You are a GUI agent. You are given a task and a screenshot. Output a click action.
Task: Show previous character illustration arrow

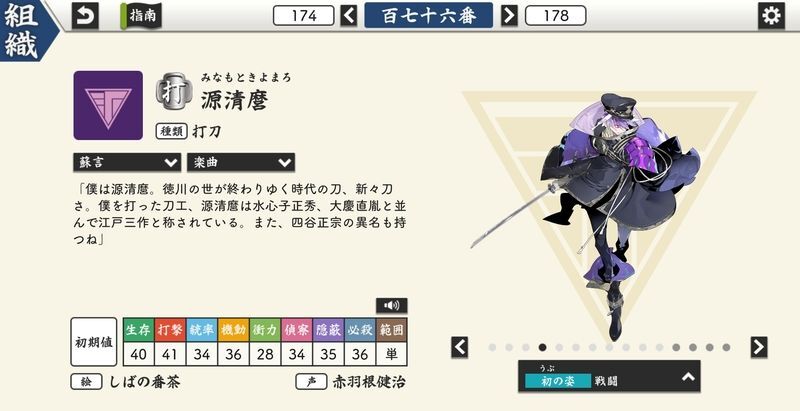[459, 347]
